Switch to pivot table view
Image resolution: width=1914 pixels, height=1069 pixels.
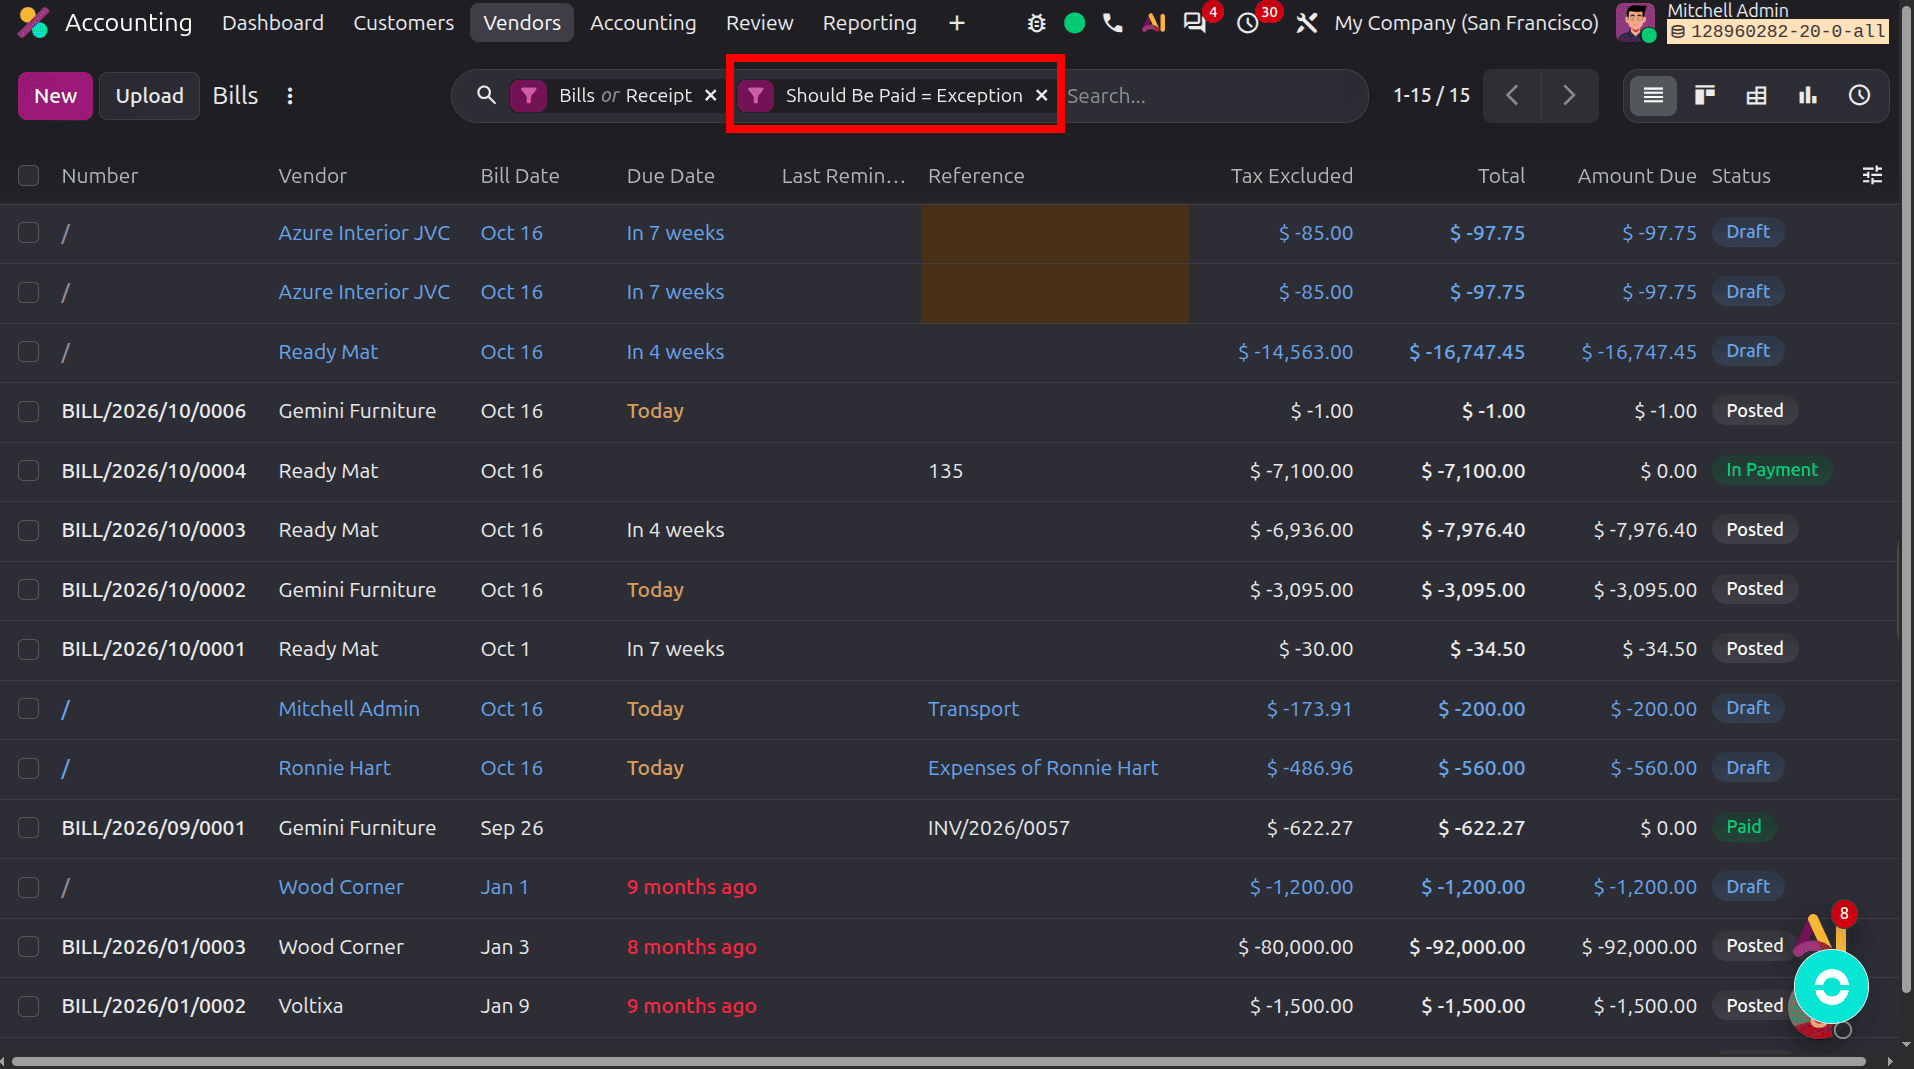tap(1756, 96)
